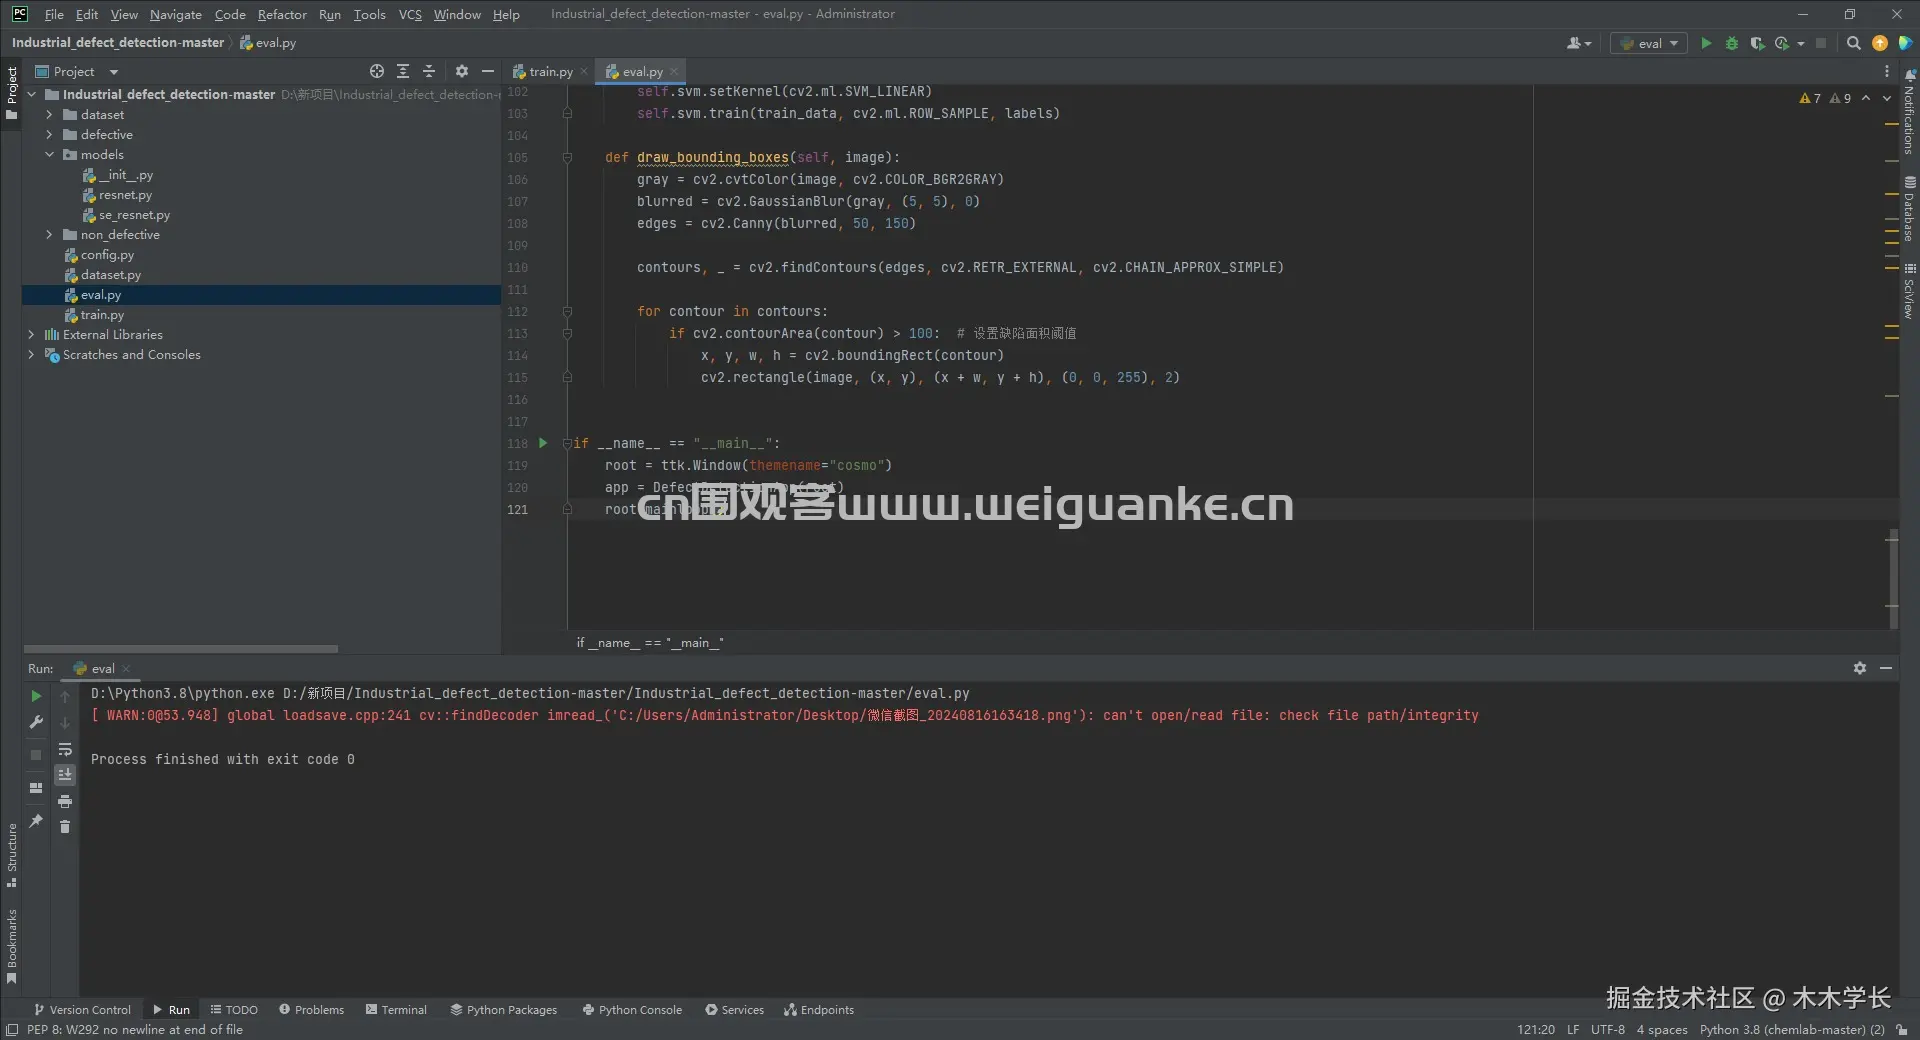This screenshot has height=1040, width=1920.
Task: Print the Run console output
Action: pyautogui.click(x=65, y=801)
